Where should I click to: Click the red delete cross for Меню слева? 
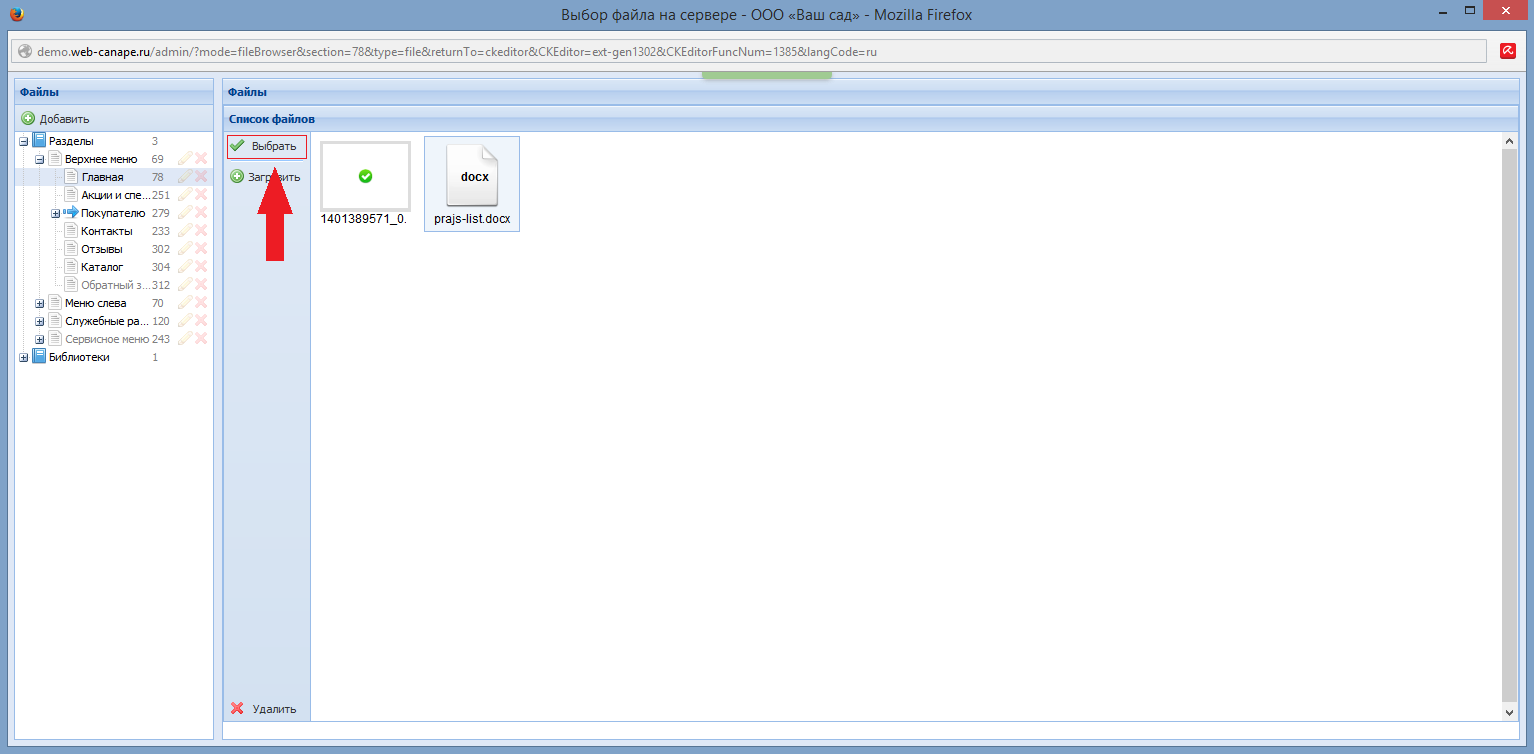click(x=201, y=303)
